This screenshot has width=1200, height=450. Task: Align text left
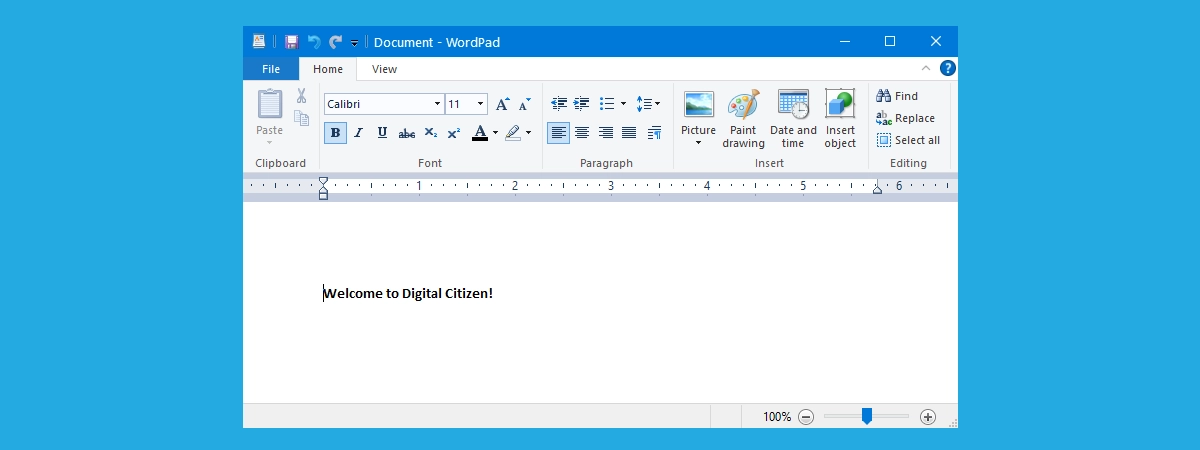coord(558,132)
